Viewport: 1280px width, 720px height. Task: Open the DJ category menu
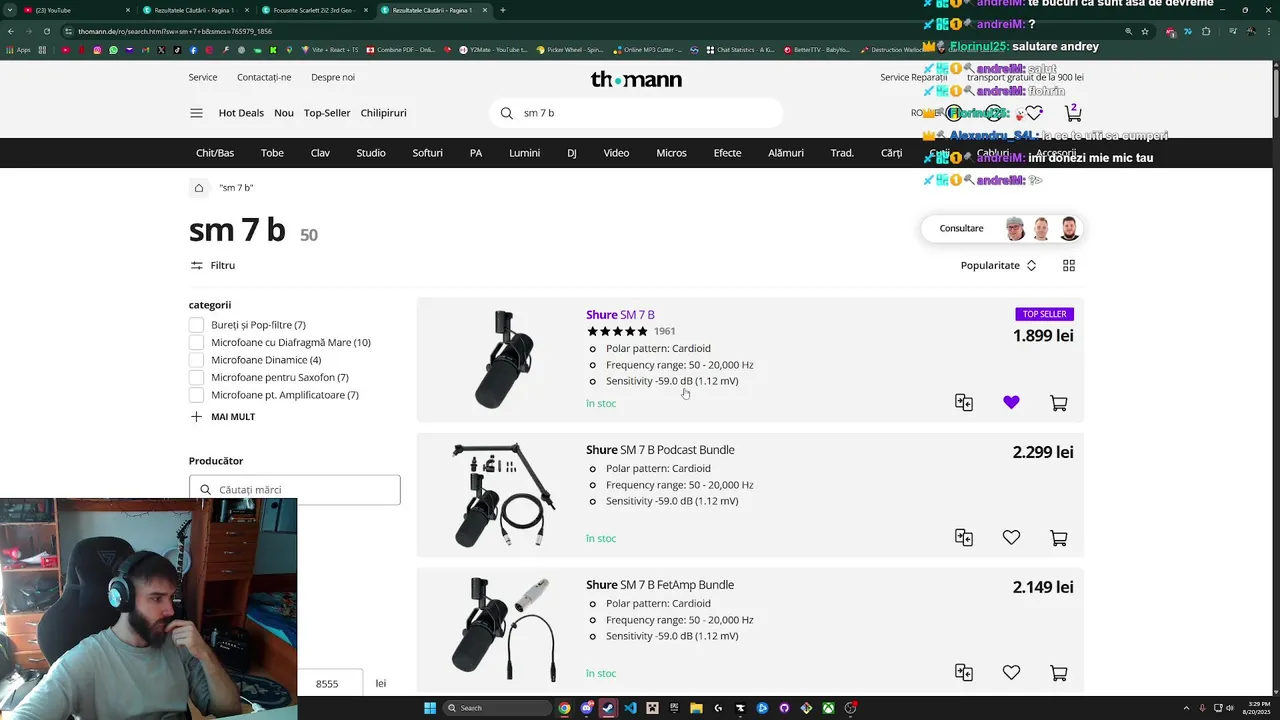point(572,153)
